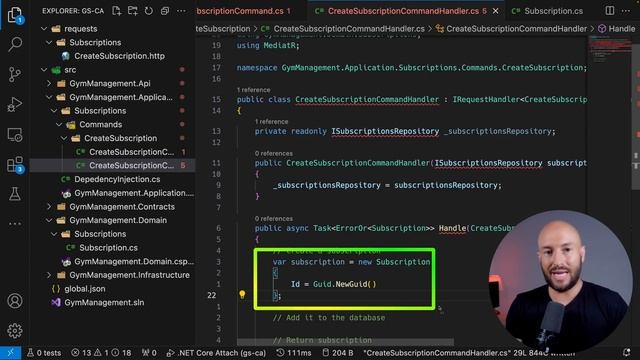This screenshot has width=640, height=360.
Task: Click the lightbulb quick fix icon
Action: [242, 294]
